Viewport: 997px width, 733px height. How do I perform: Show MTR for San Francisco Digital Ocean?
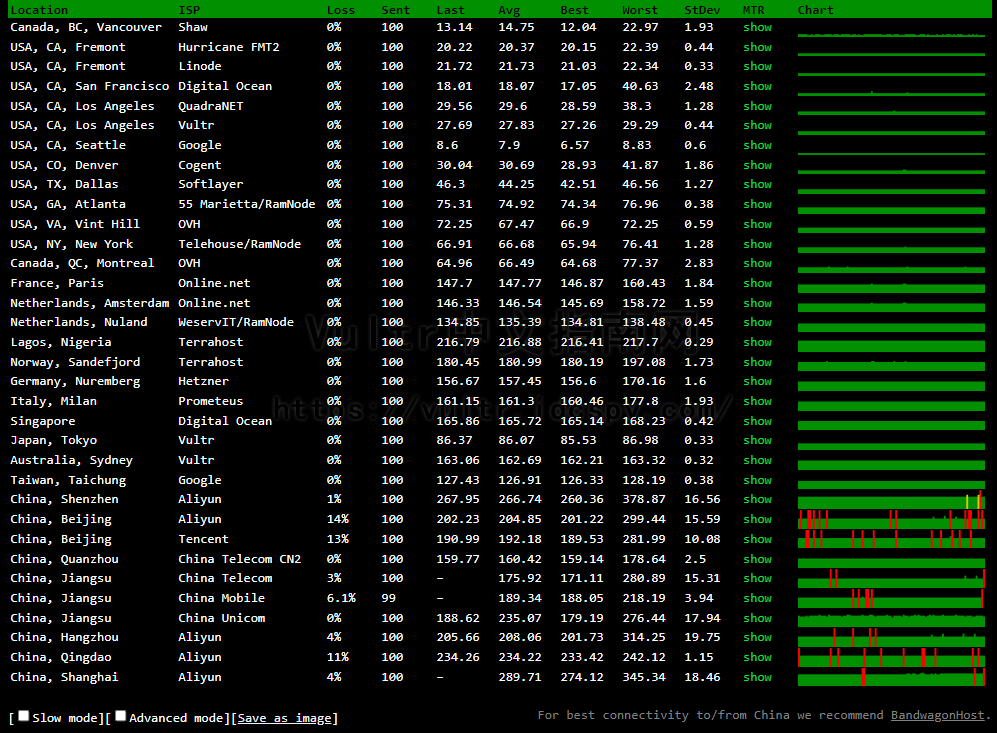[x=757, y=86]
